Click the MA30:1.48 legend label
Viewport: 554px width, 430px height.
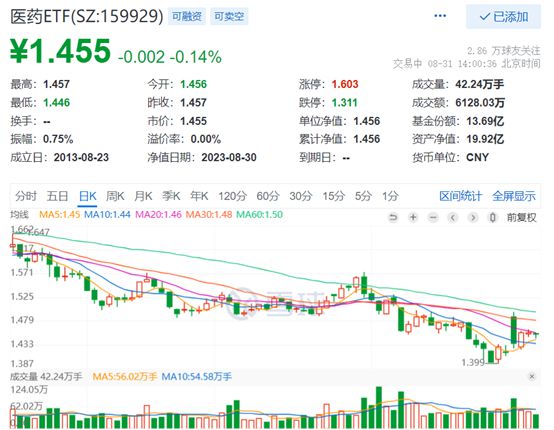pos(209,214)
